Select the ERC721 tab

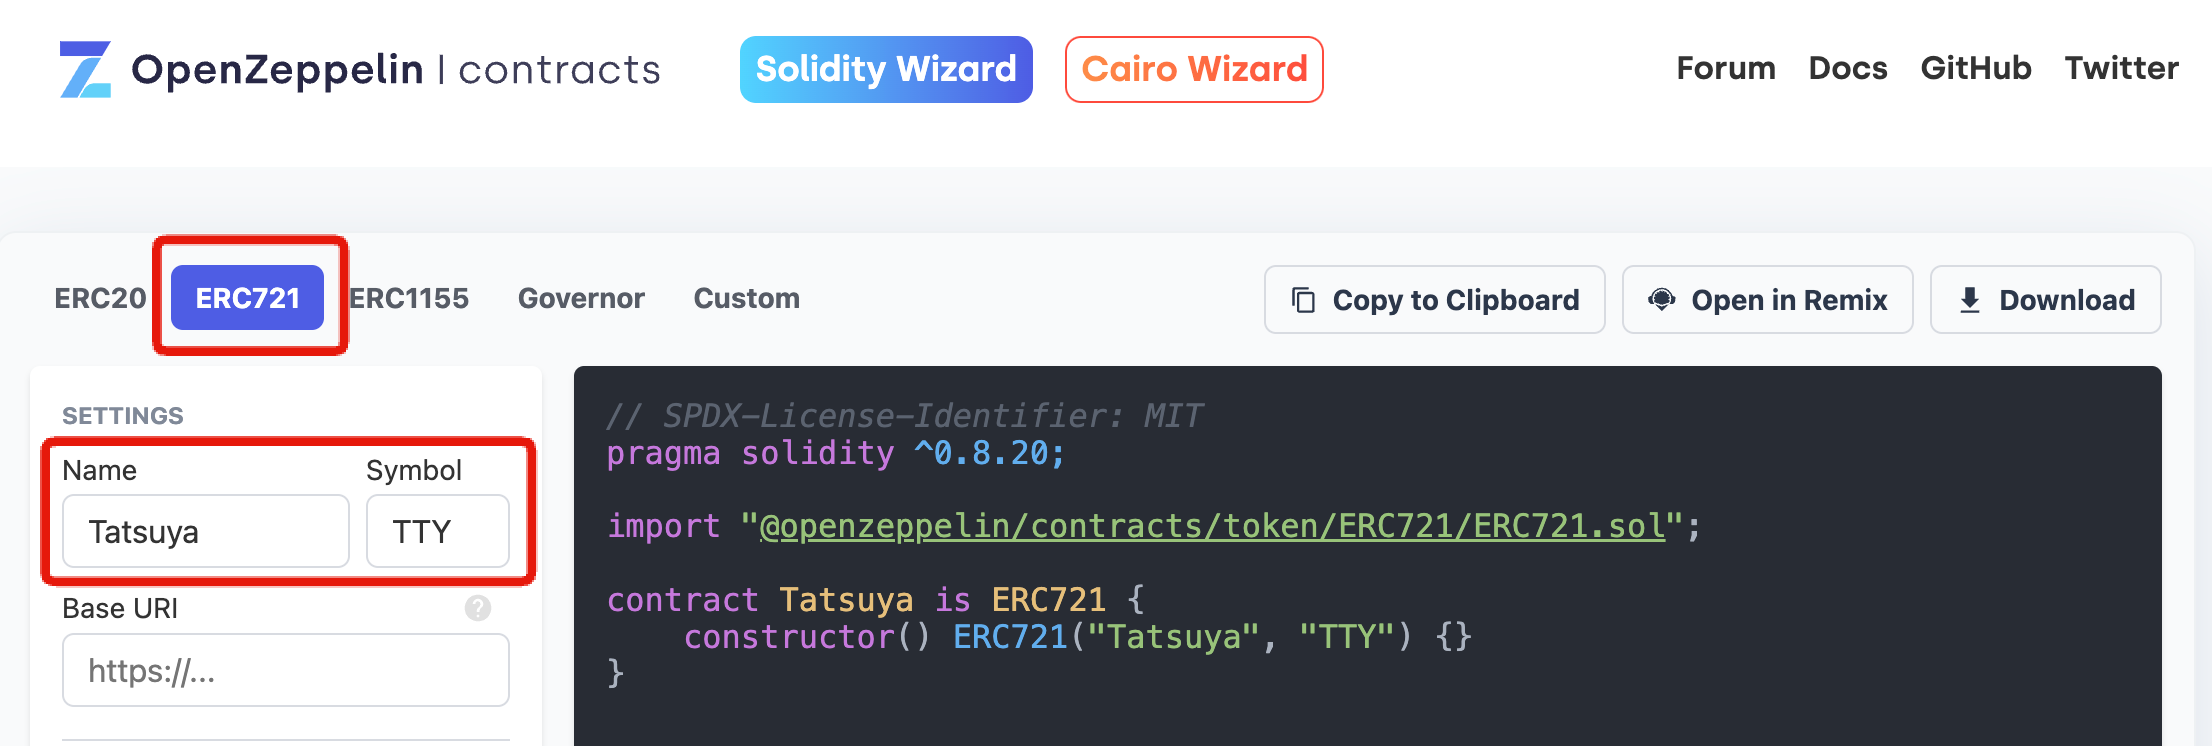click(x=247, y=297)
